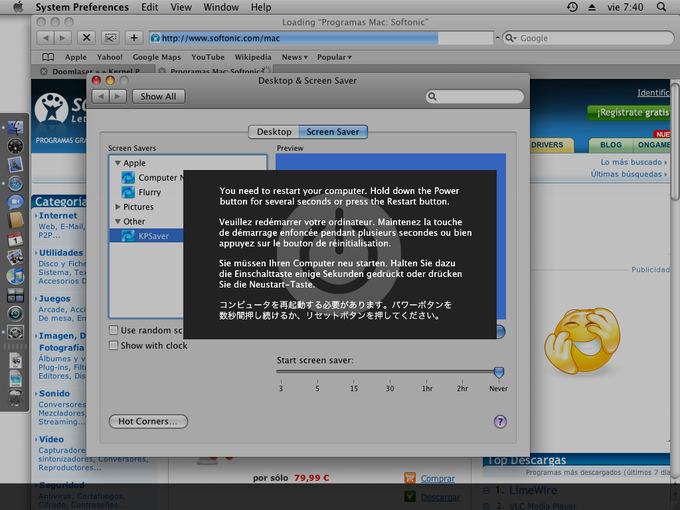Open Yahoo! bookmark

coord(110,57)
